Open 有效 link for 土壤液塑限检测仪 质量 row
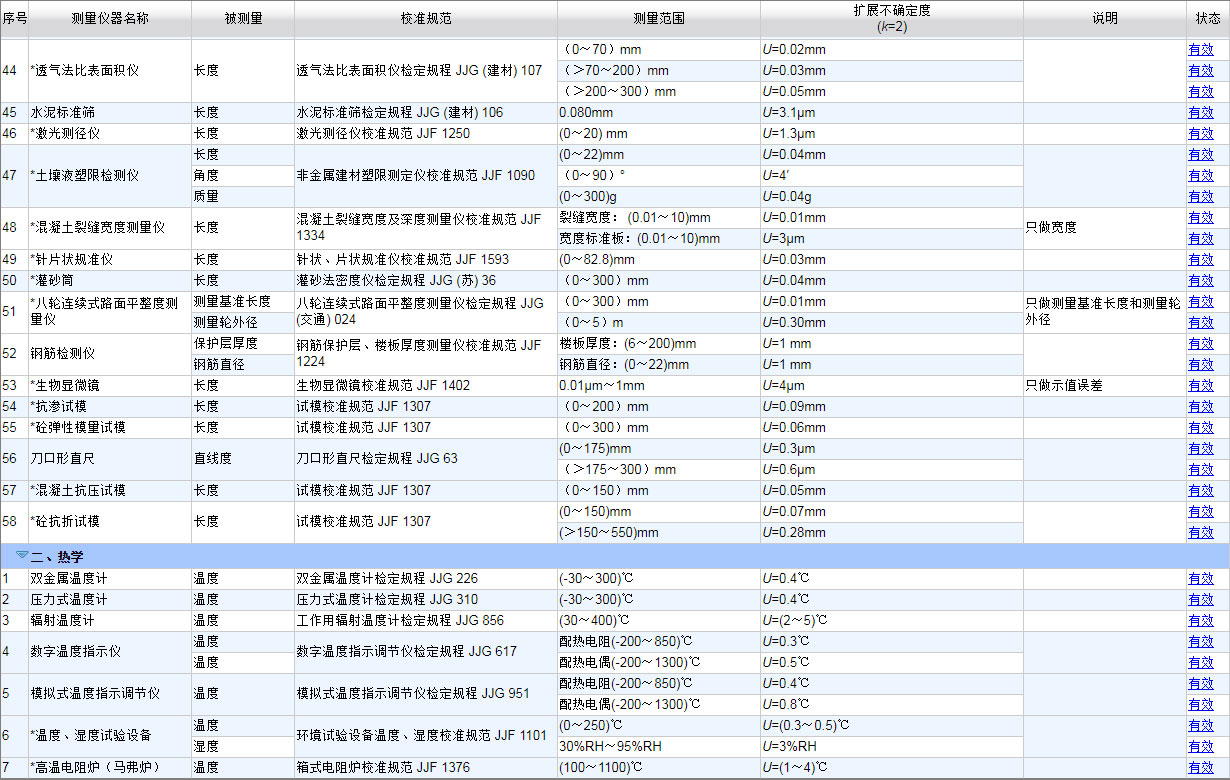Viewport: 1230px width, 780px height. tap(1200, 196)
